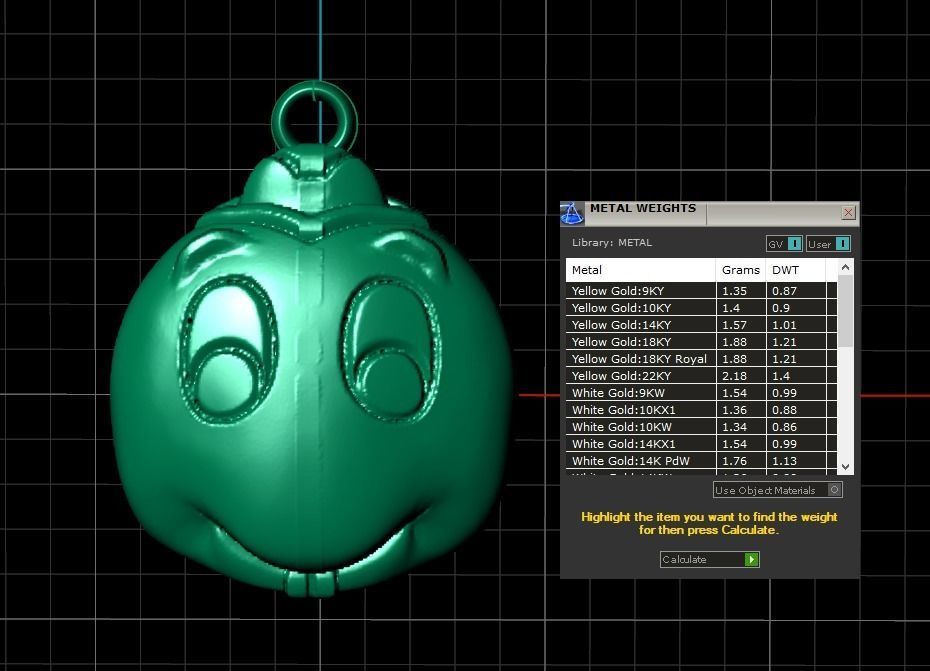The height and width of the screenshot is (671, 930).
Task: Select the White Gold:14K PdW row
Action: [x=640, y=461]
